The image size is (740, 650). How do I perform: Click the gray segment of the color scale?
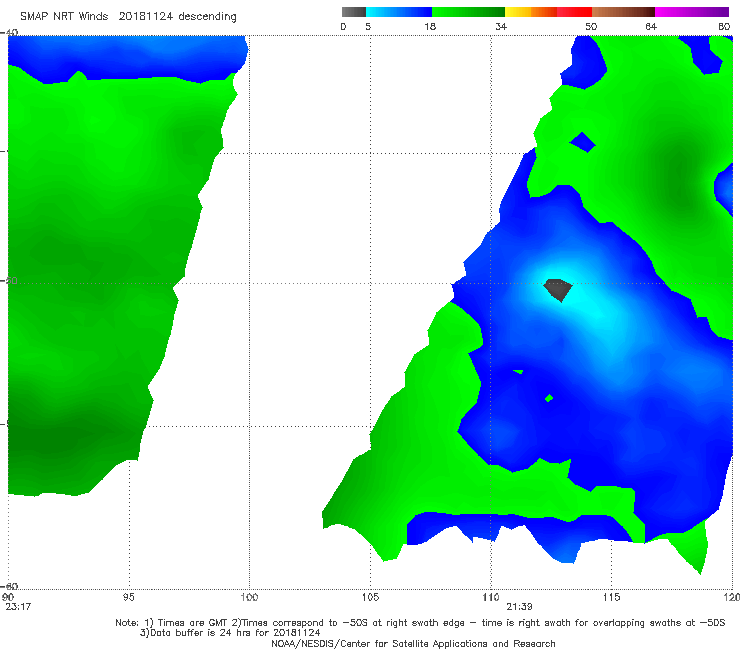pyautogui.click(x=354, y=12)
